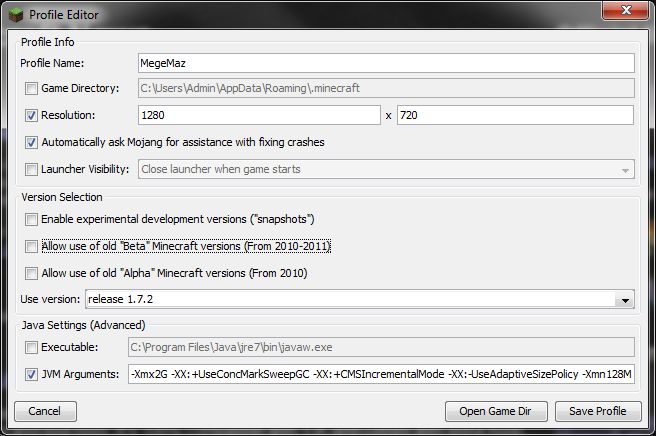Click the resolution height field showing 720

point(515,115)
